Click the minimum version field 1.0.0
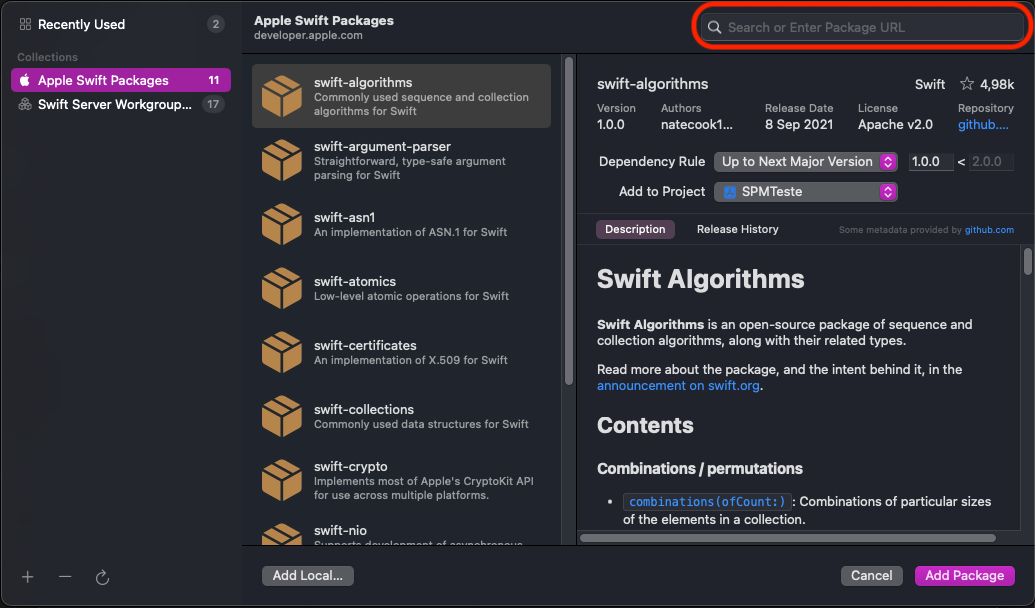Viewport: 1035px width, 608px height. pos(931,162)
